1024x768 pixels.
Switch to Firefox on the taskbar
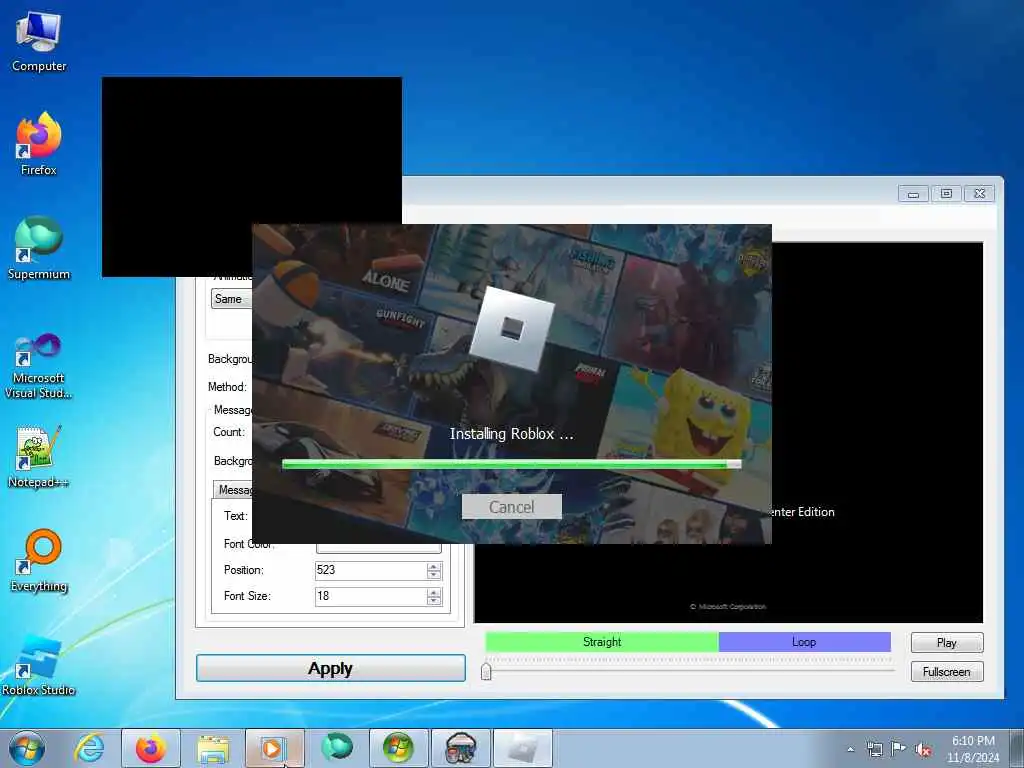151,748
